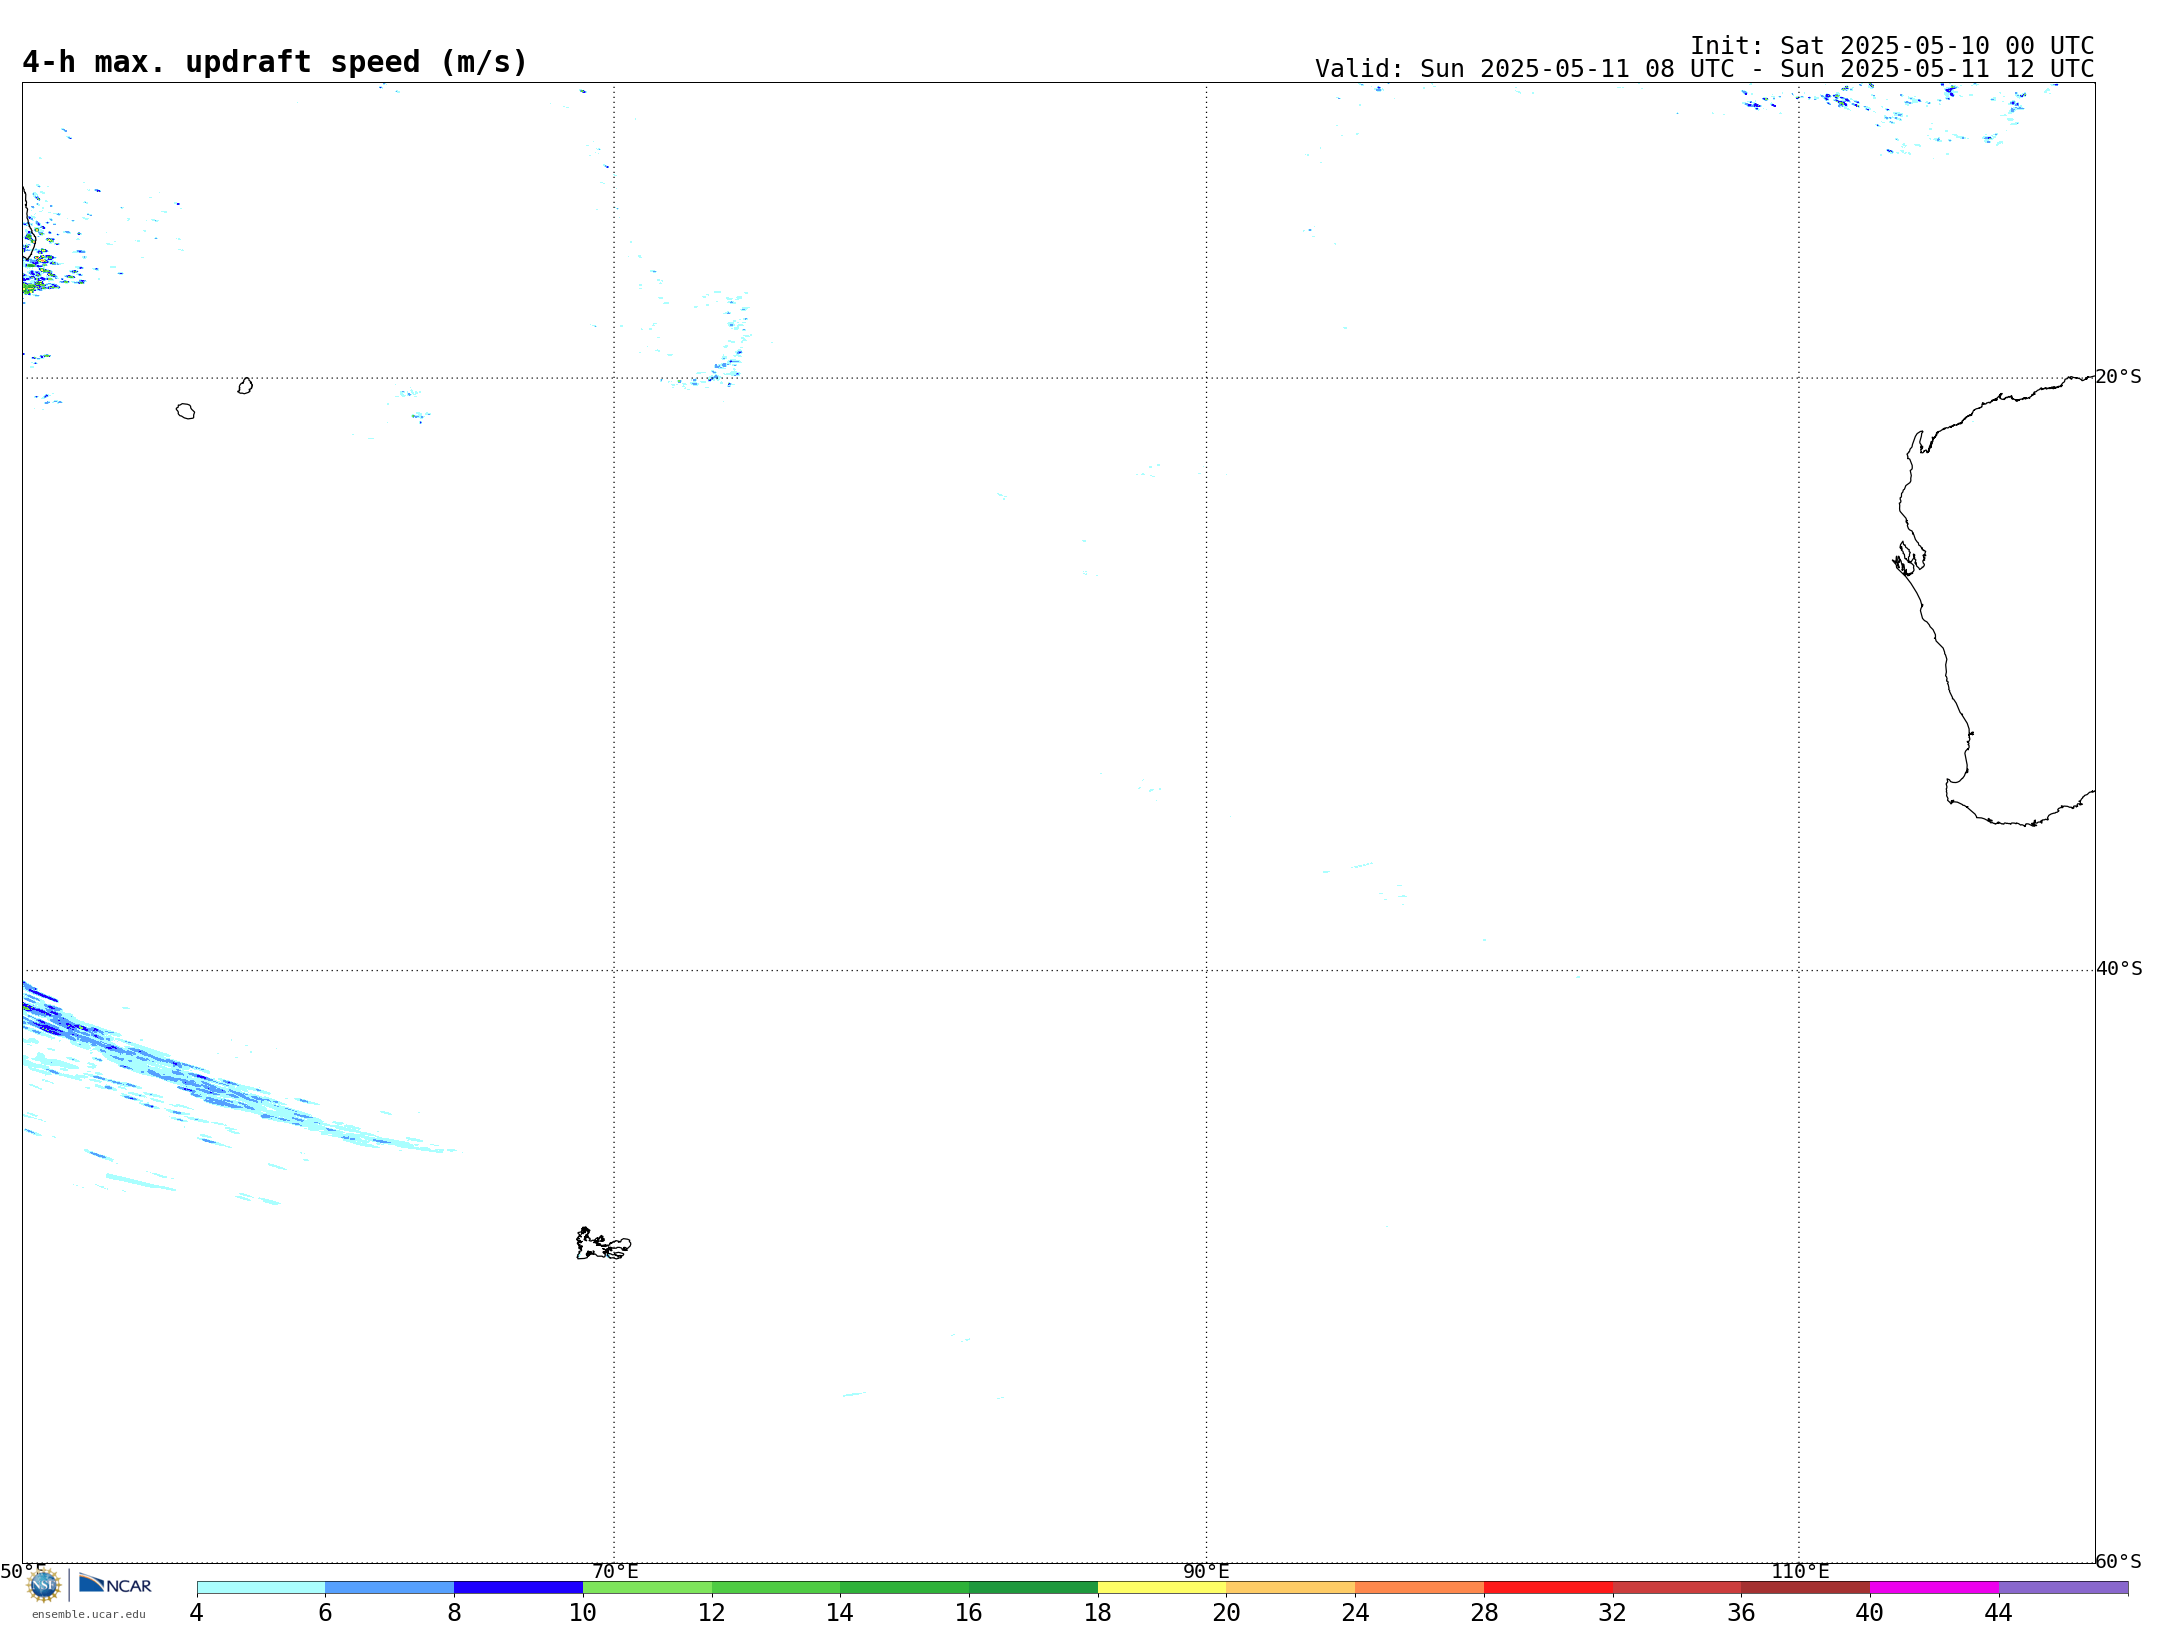Select the light blue 6–8 m/s swatch
2160x1626 pixels.
click(389, 1587)
